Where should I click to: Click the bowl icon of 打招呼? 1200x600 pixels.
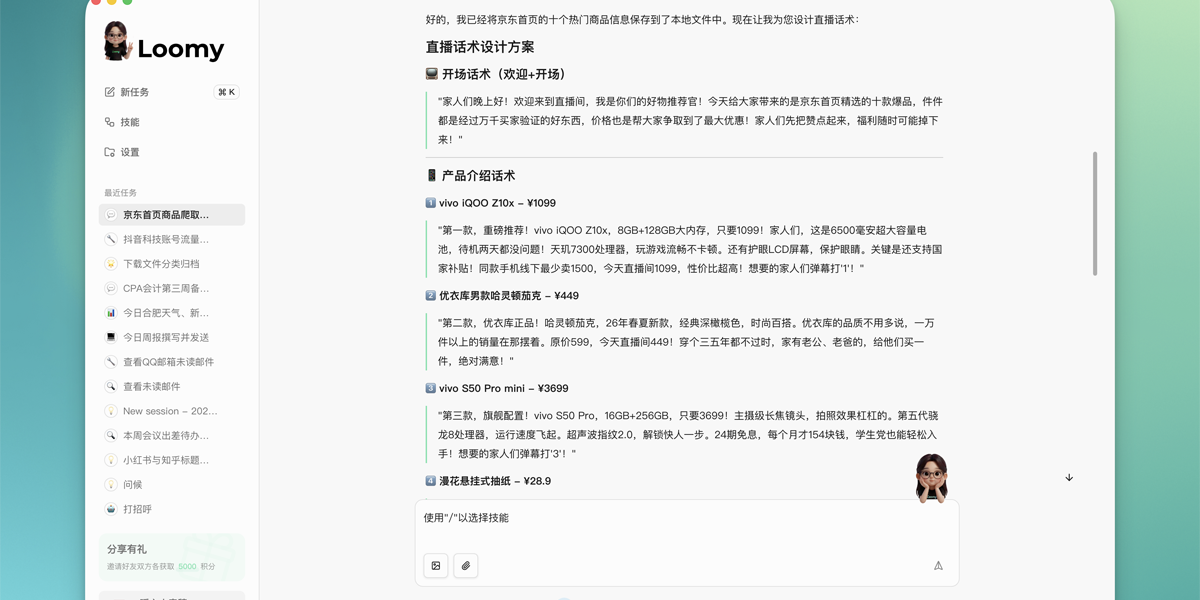pyautogui.click(x=111, y=509)
